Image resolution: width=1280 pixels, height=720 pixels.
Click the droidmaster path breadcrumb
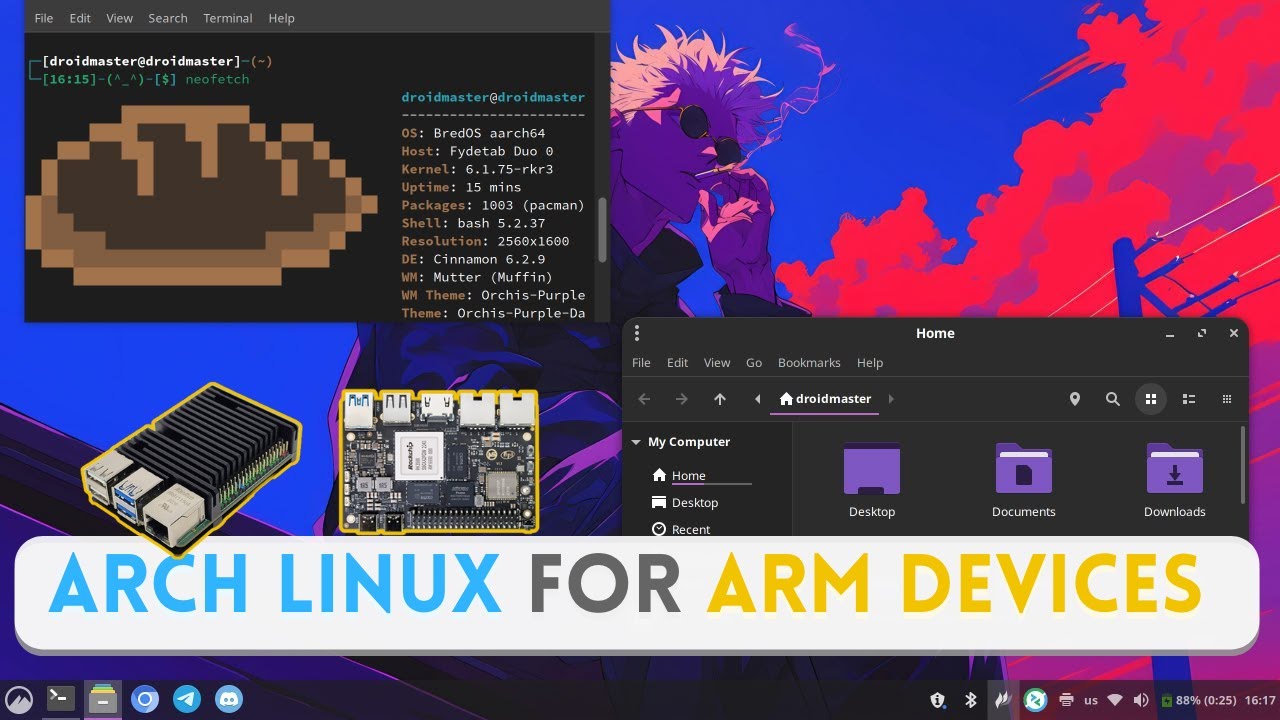pos(825,399)
